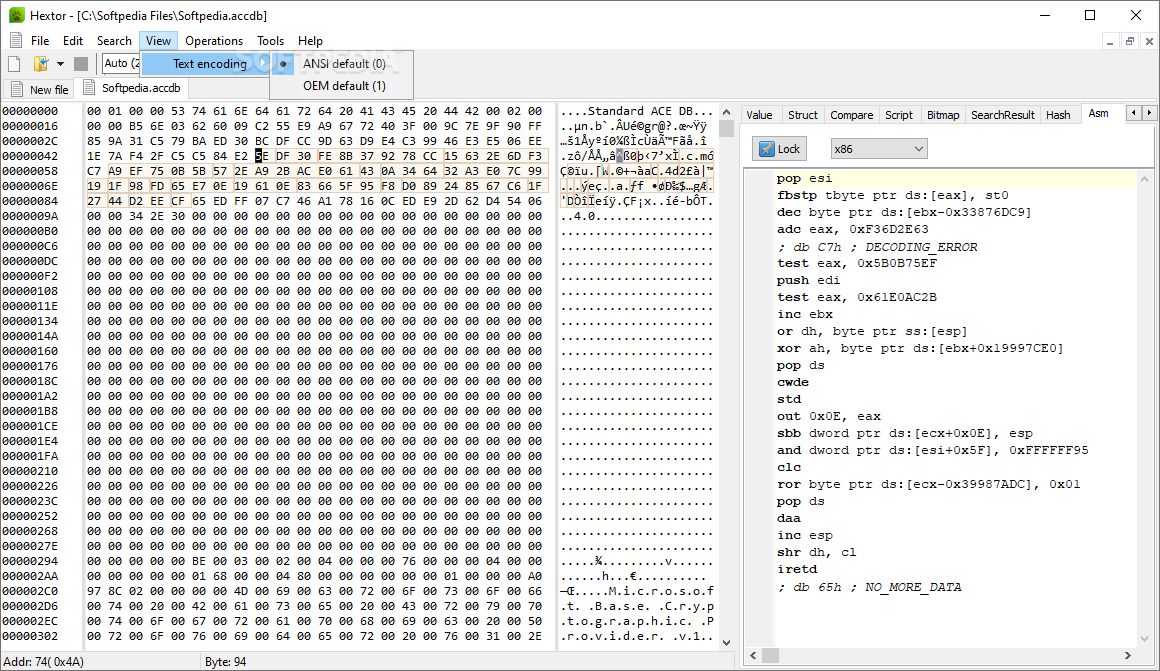Click the Asm panel scroll right arrow
1160x671 pixels.
[1128, 655]
